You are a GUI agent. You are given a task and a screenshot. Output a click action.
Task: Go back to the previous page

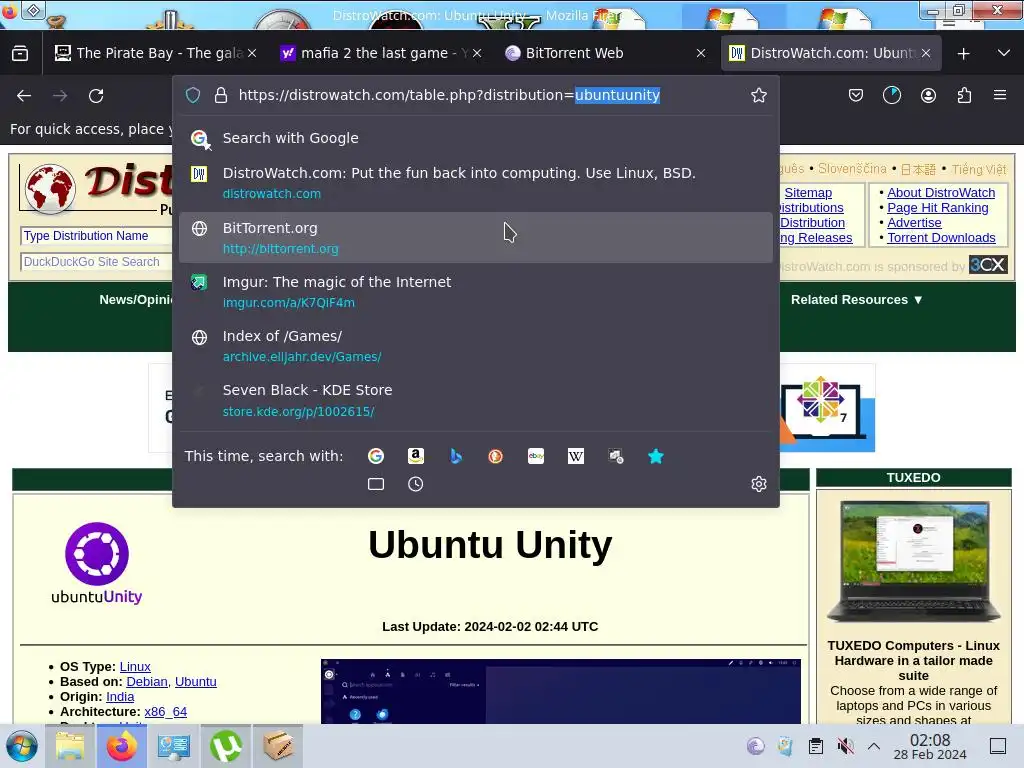pos(24,96)
